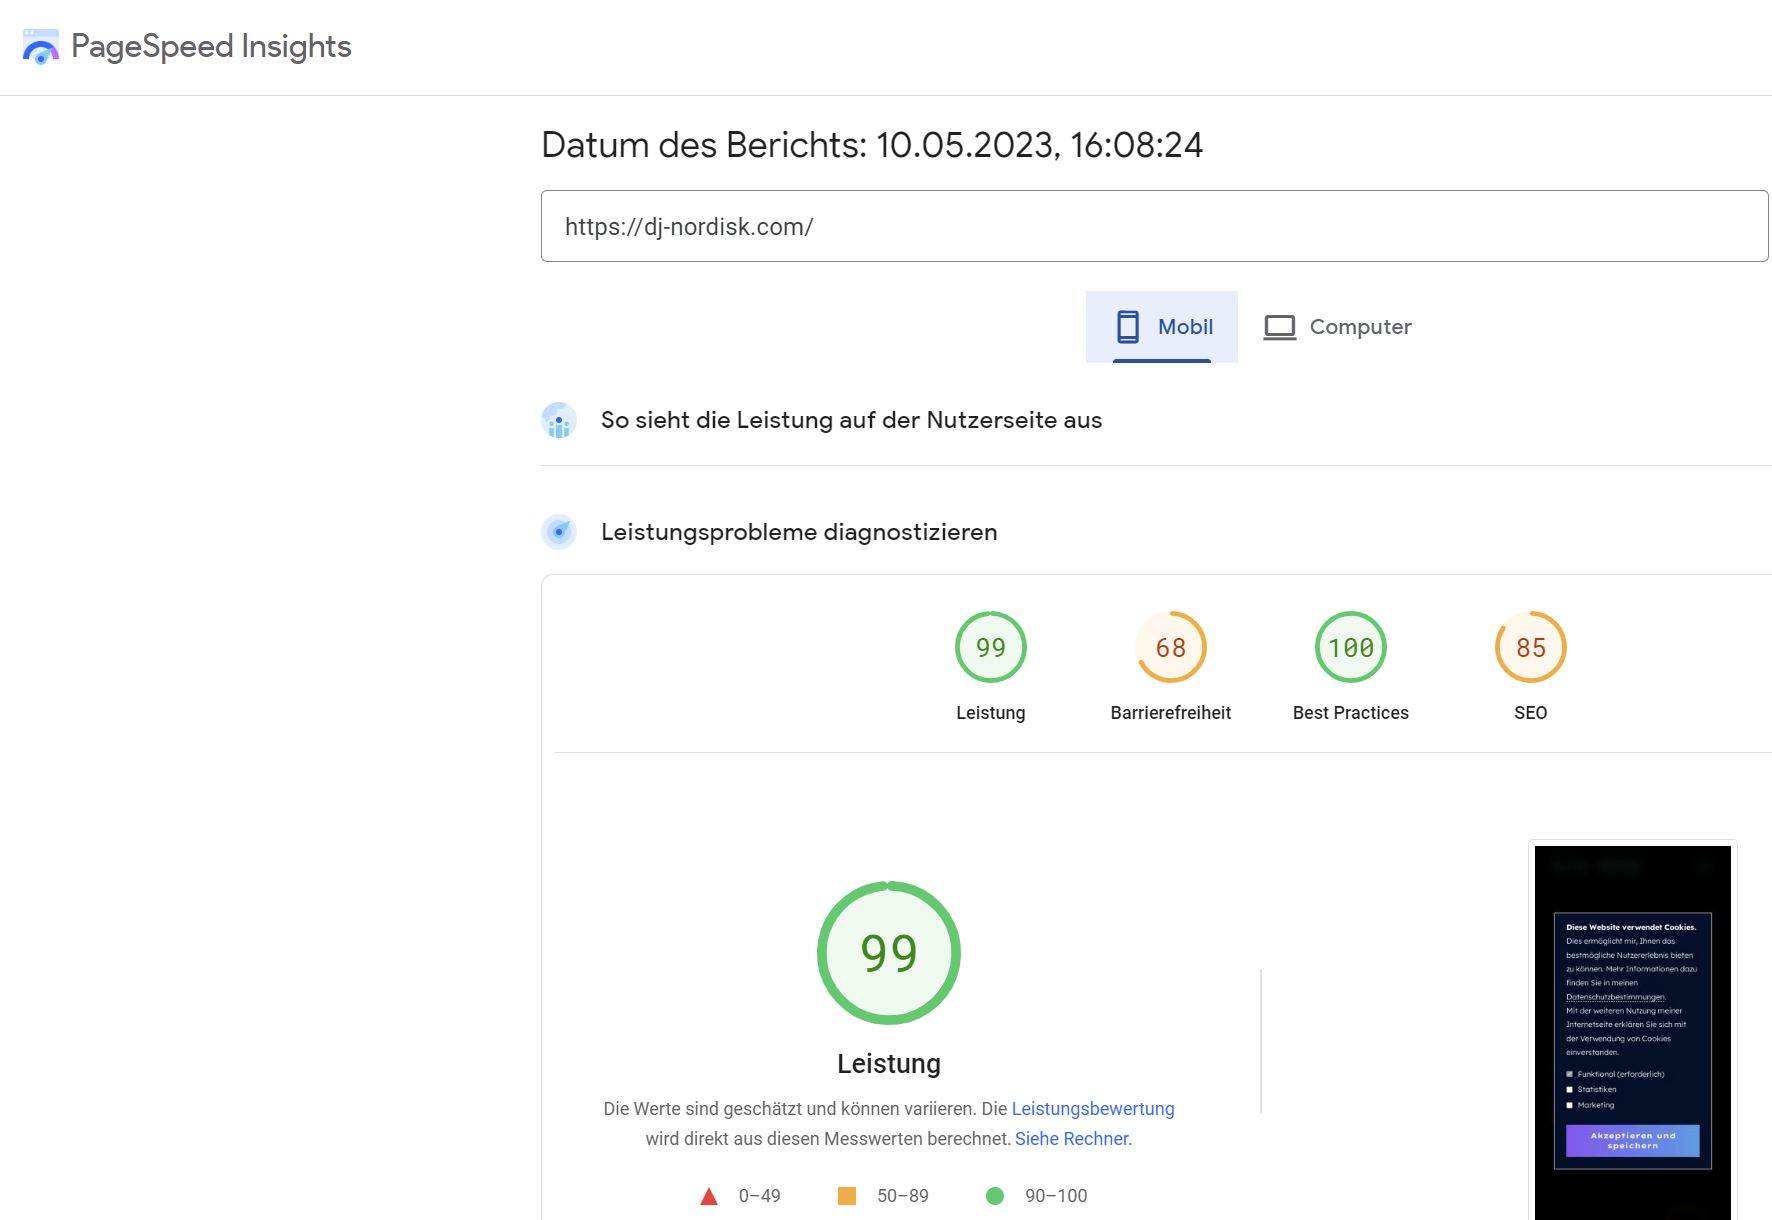Select the SEO score gauge 85
Image resolution: width=1772 pixels, height=1220 pixels.
tap(1531, 647)
